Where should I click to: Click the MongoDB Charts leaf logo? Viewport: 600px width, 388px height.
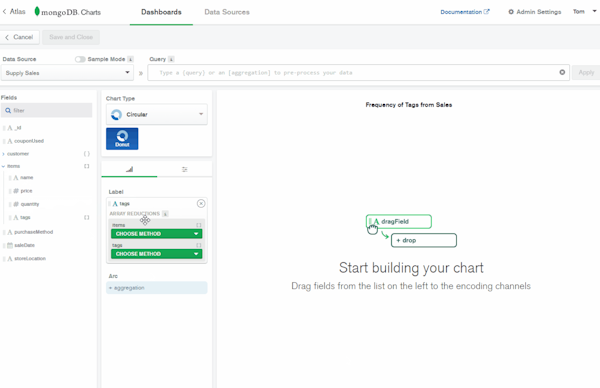[37, 11]
